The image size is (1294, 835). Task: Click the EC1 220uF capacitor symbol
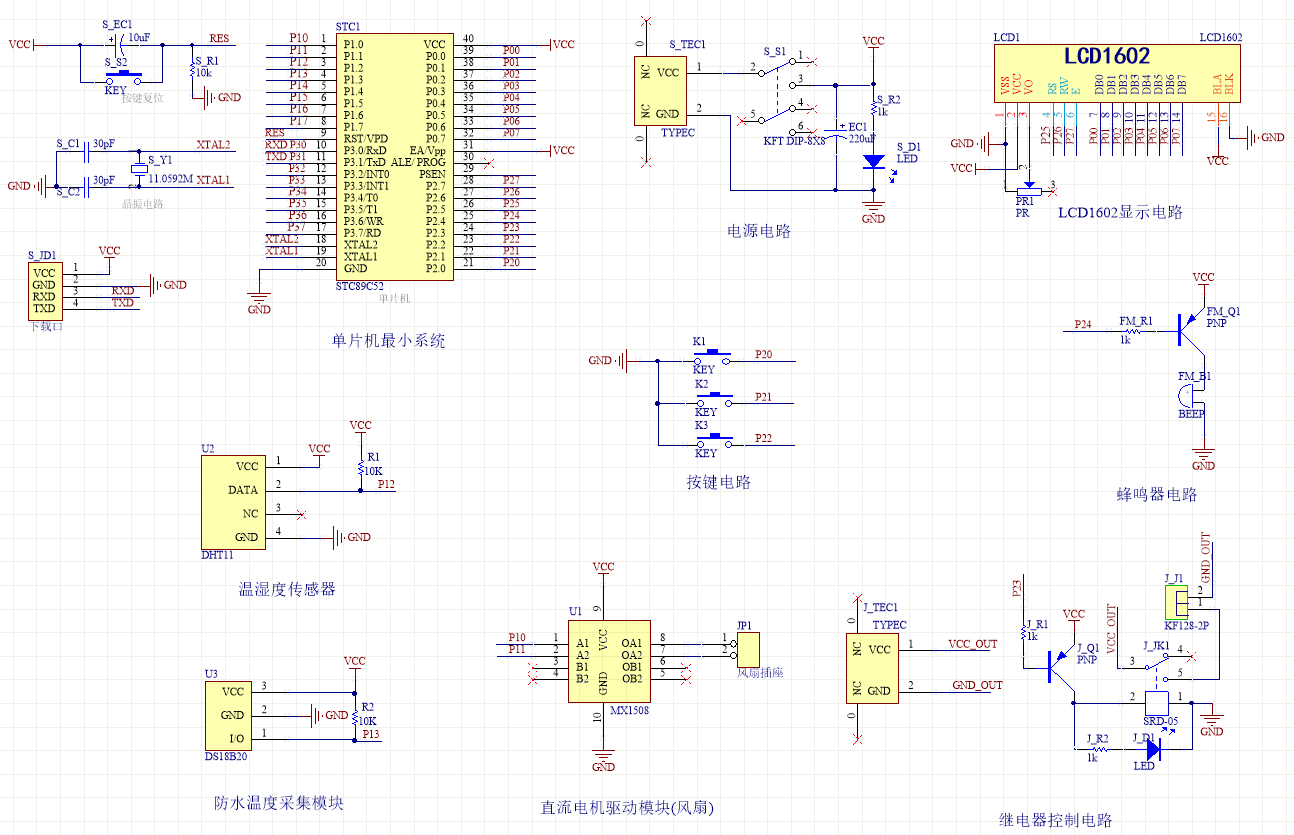[835, 132]
